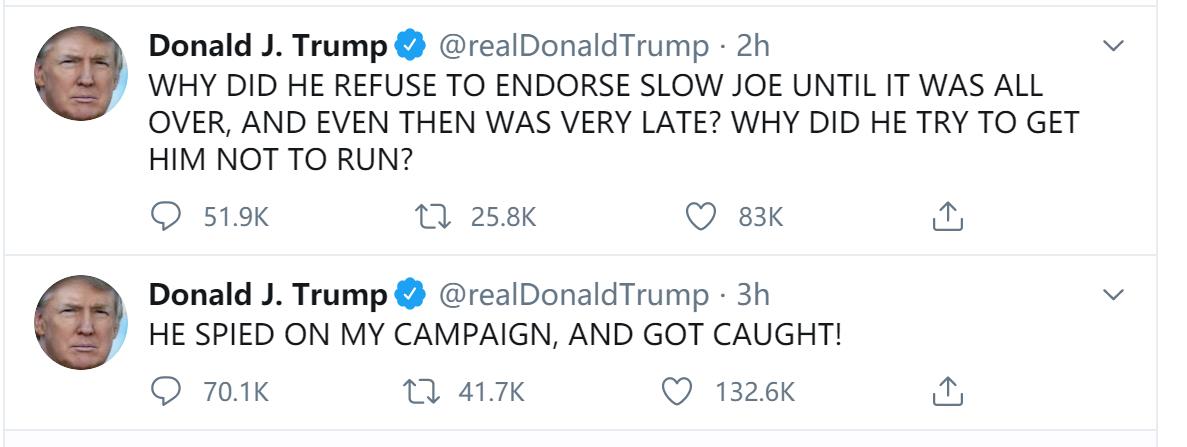Click @realDonaldTrump handle on 3h tweet
1187x447 pixels.
pos(573,295)
